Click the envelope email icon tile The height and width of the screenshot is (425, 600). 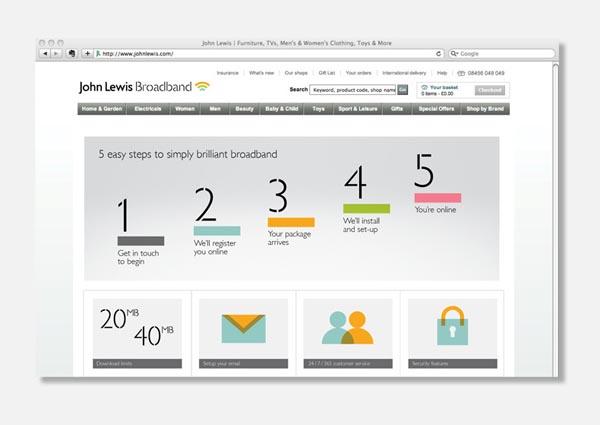[243, 329]
